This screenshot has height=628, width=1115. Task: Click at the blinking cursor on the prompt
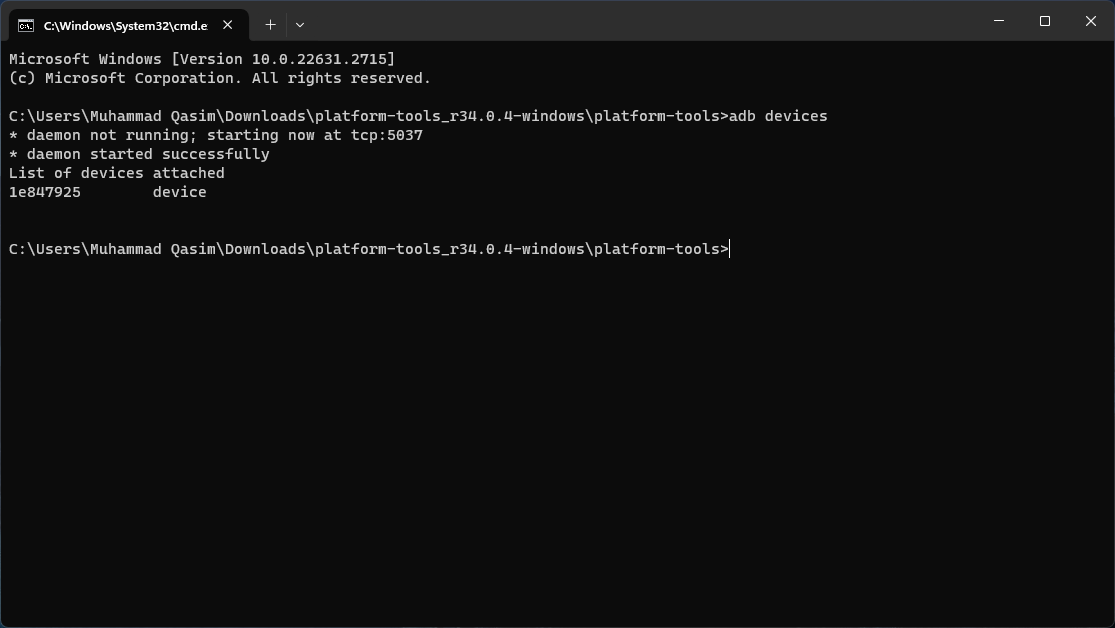[x=731, y=249]
